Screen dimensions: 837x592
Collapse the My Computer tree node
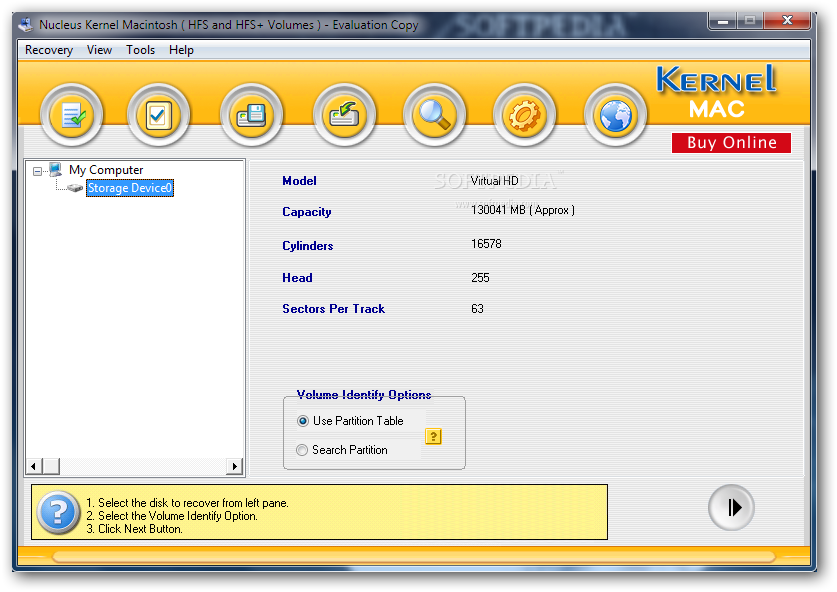(37, 171)
